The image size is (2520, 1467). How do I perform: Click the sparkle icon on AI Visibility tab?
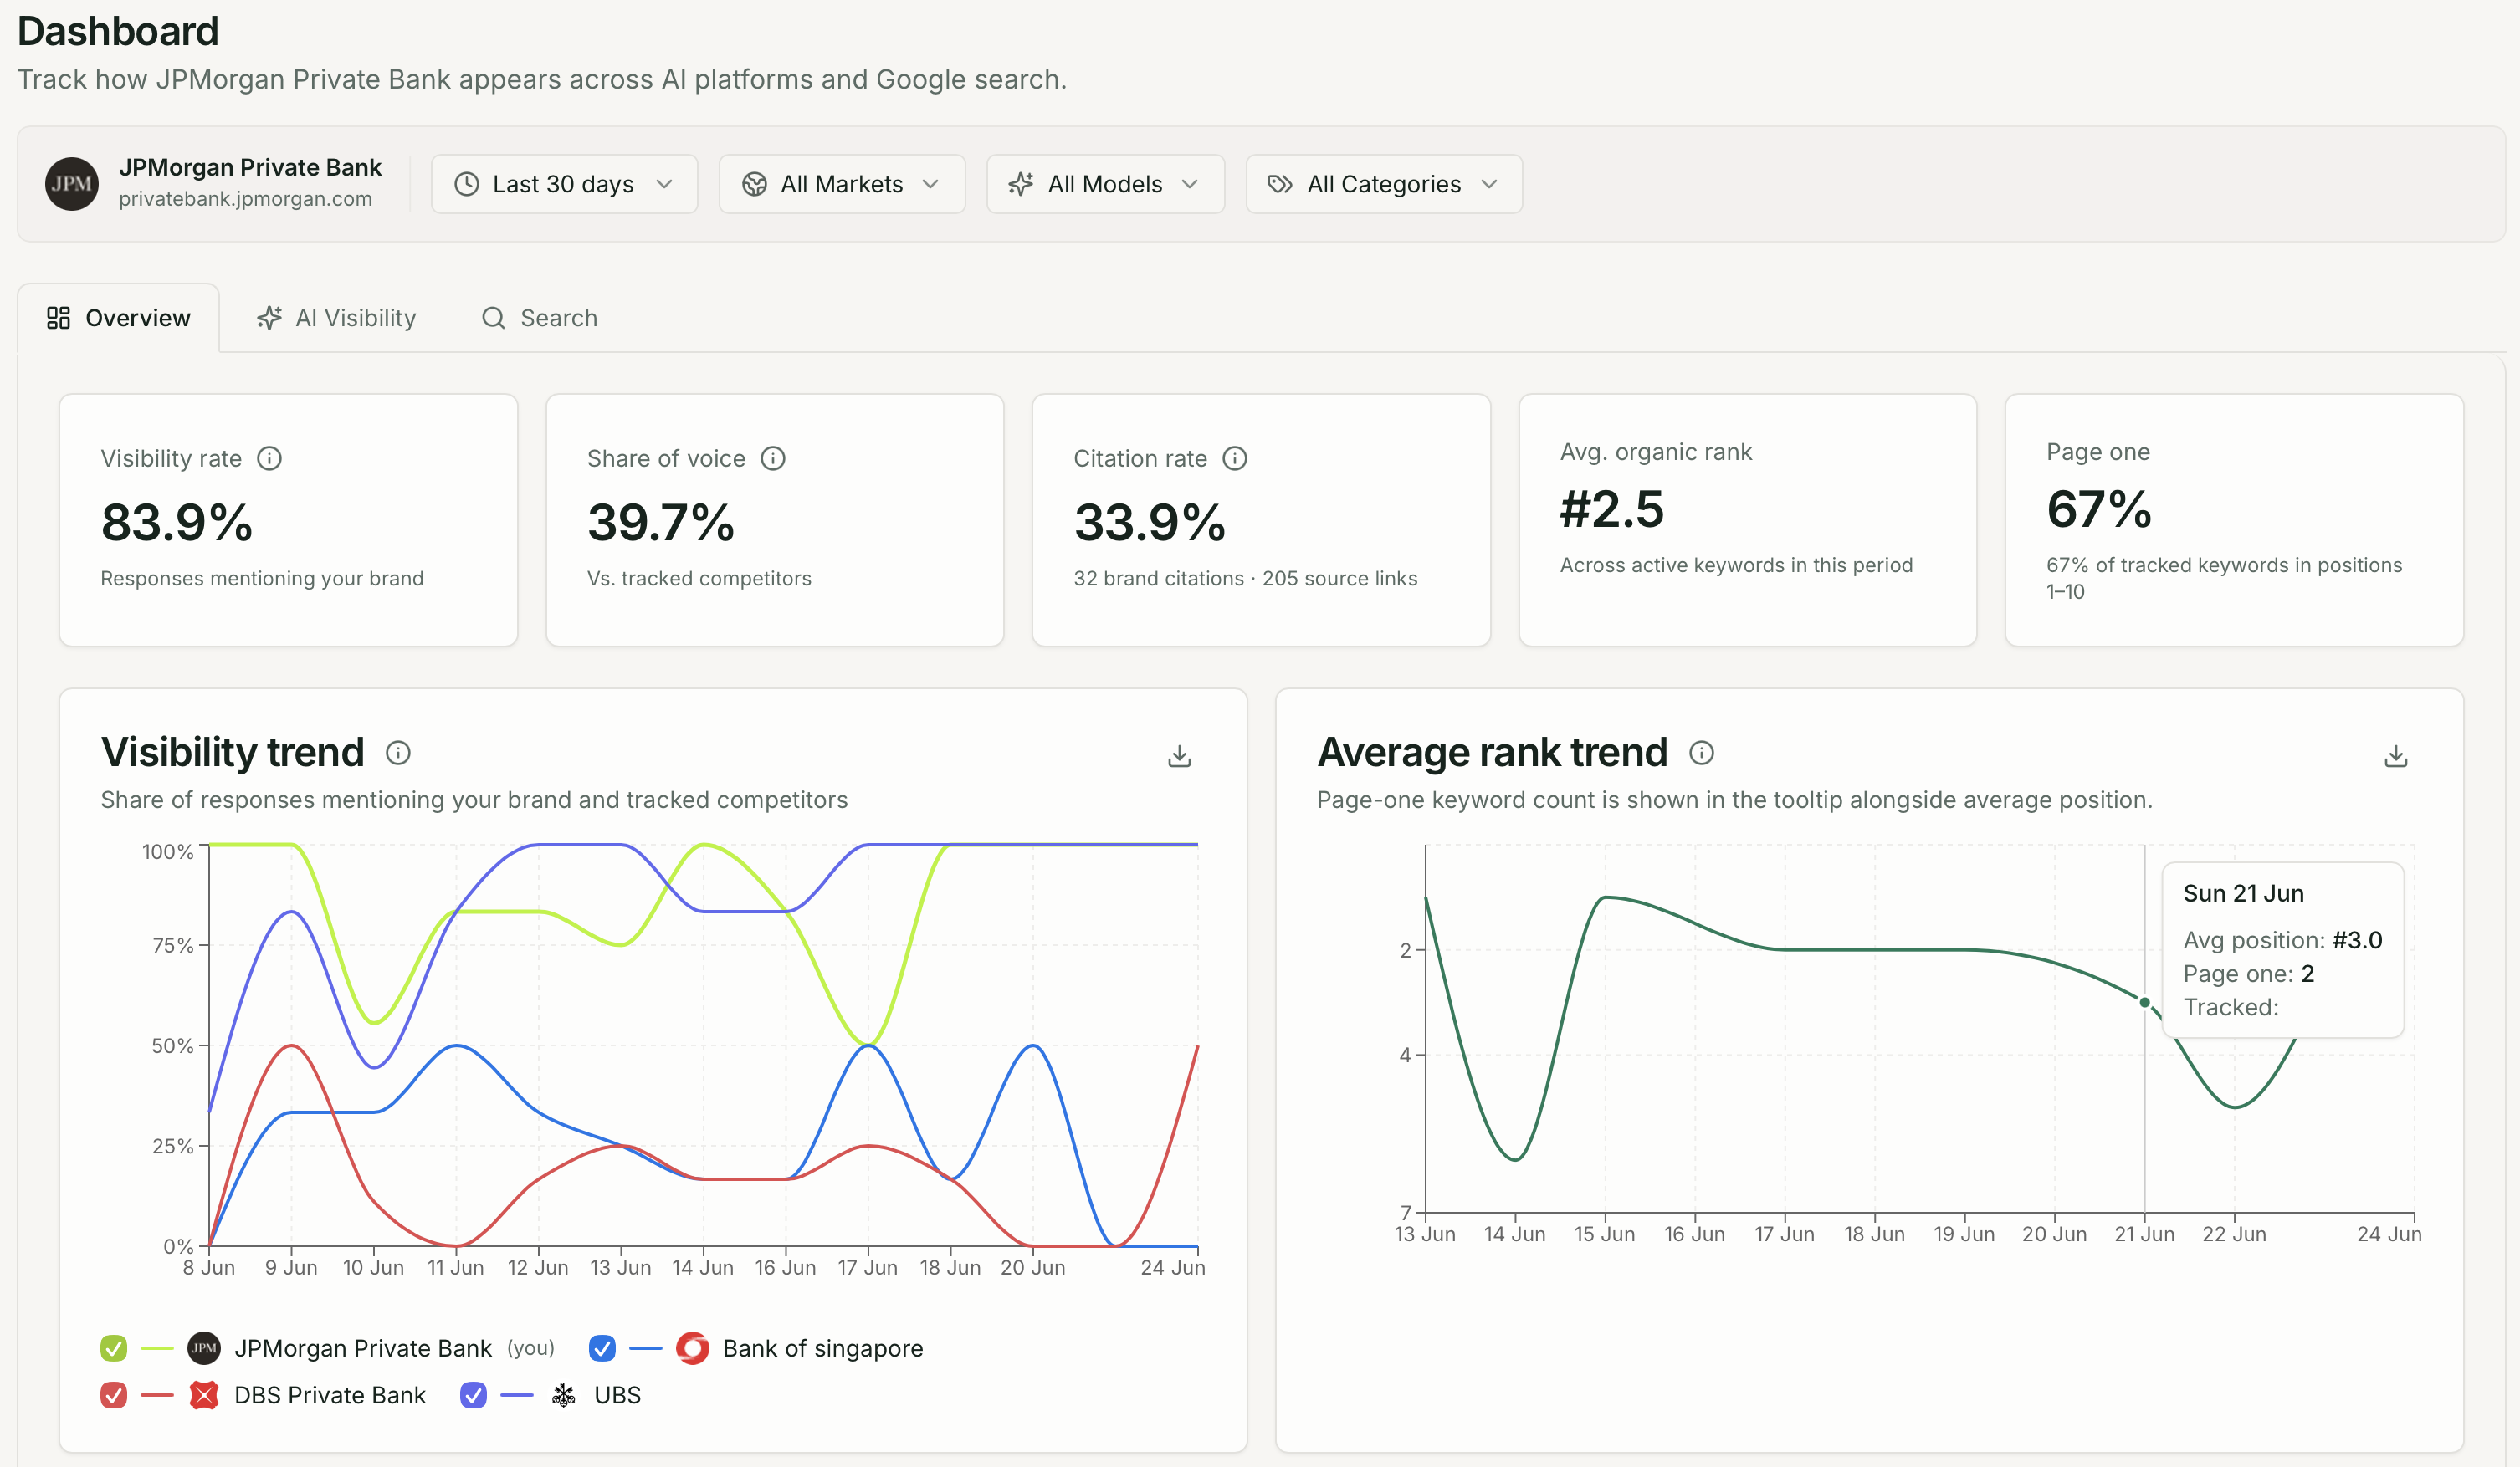tap(269, 318)
